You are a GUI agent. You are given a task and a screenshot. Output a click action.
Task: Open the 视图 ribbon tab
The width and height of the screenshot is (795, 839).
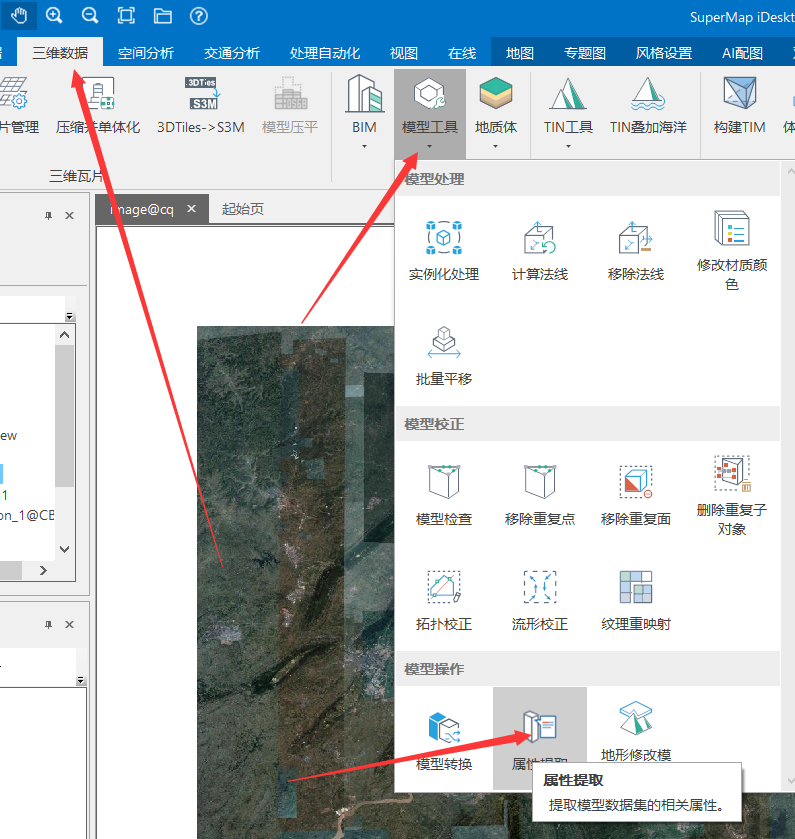point(404,52)
